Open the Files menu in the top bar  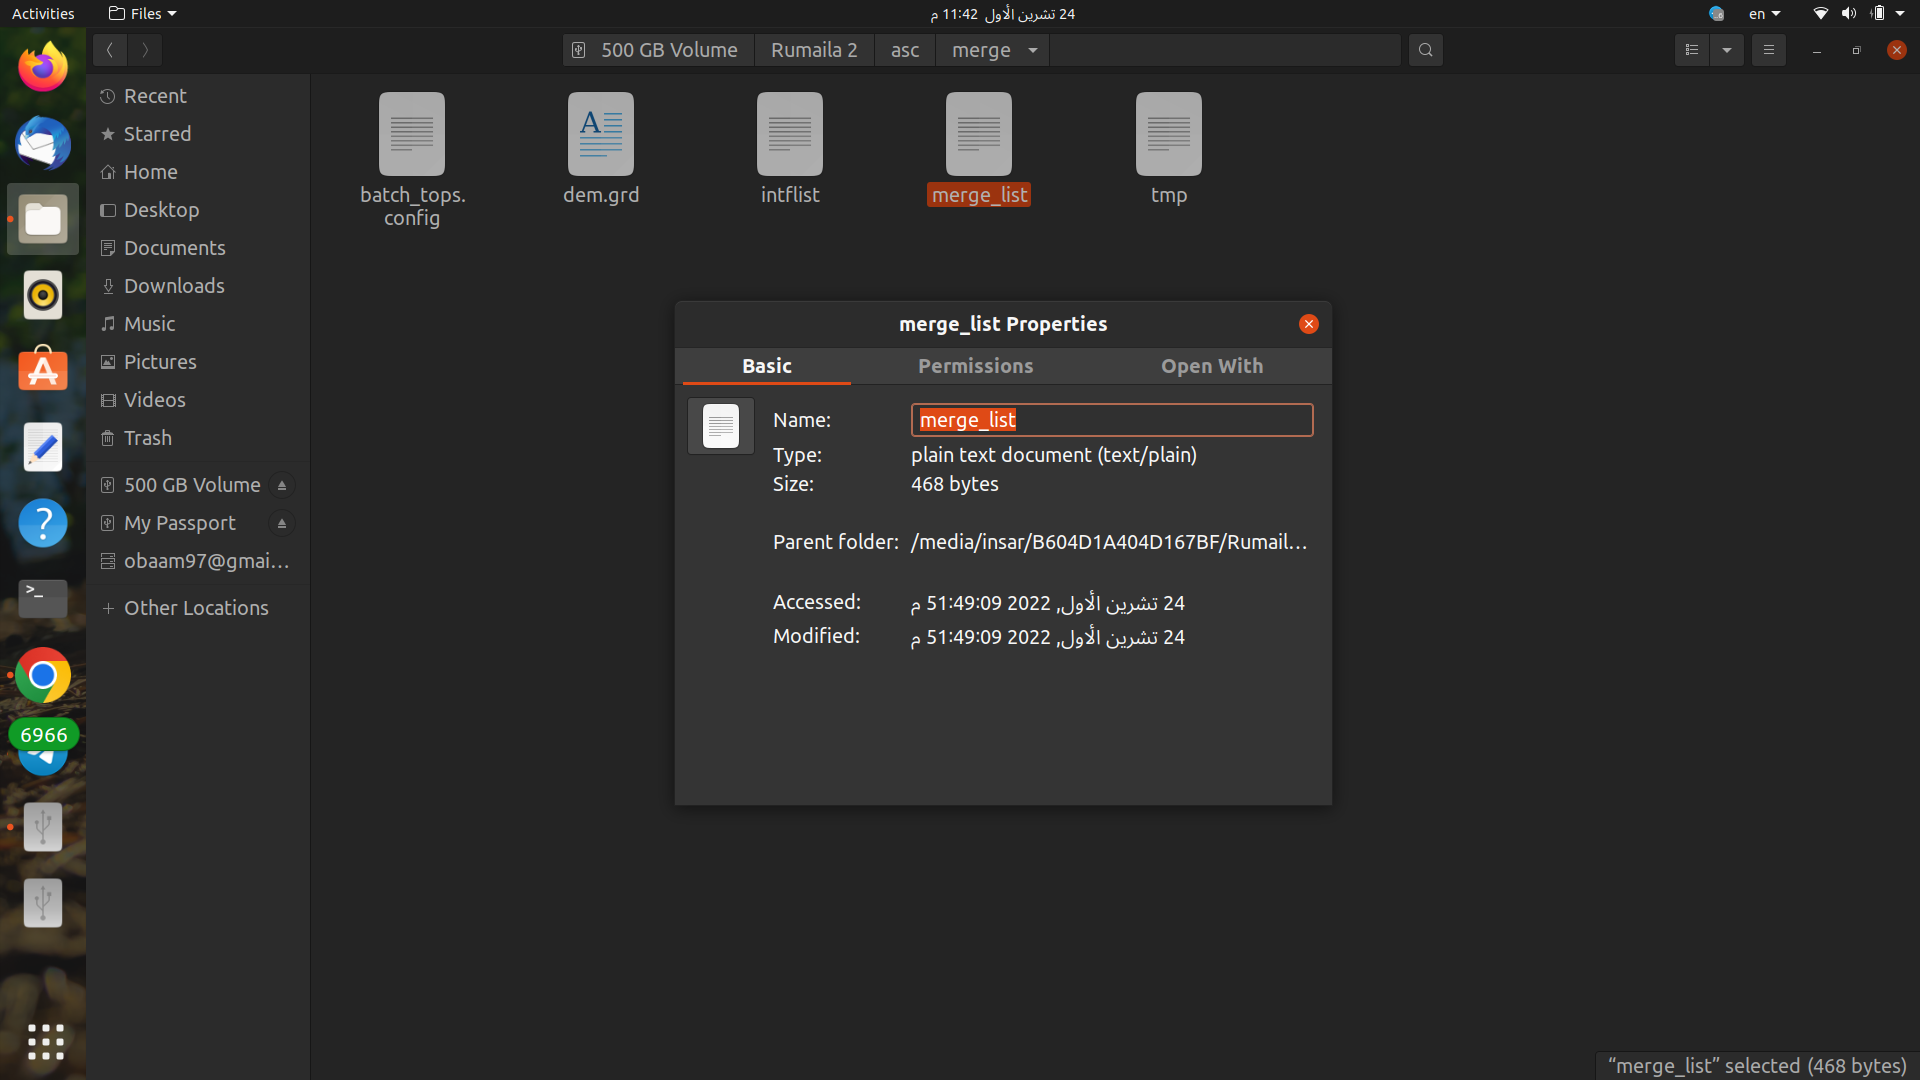point(141,13)
